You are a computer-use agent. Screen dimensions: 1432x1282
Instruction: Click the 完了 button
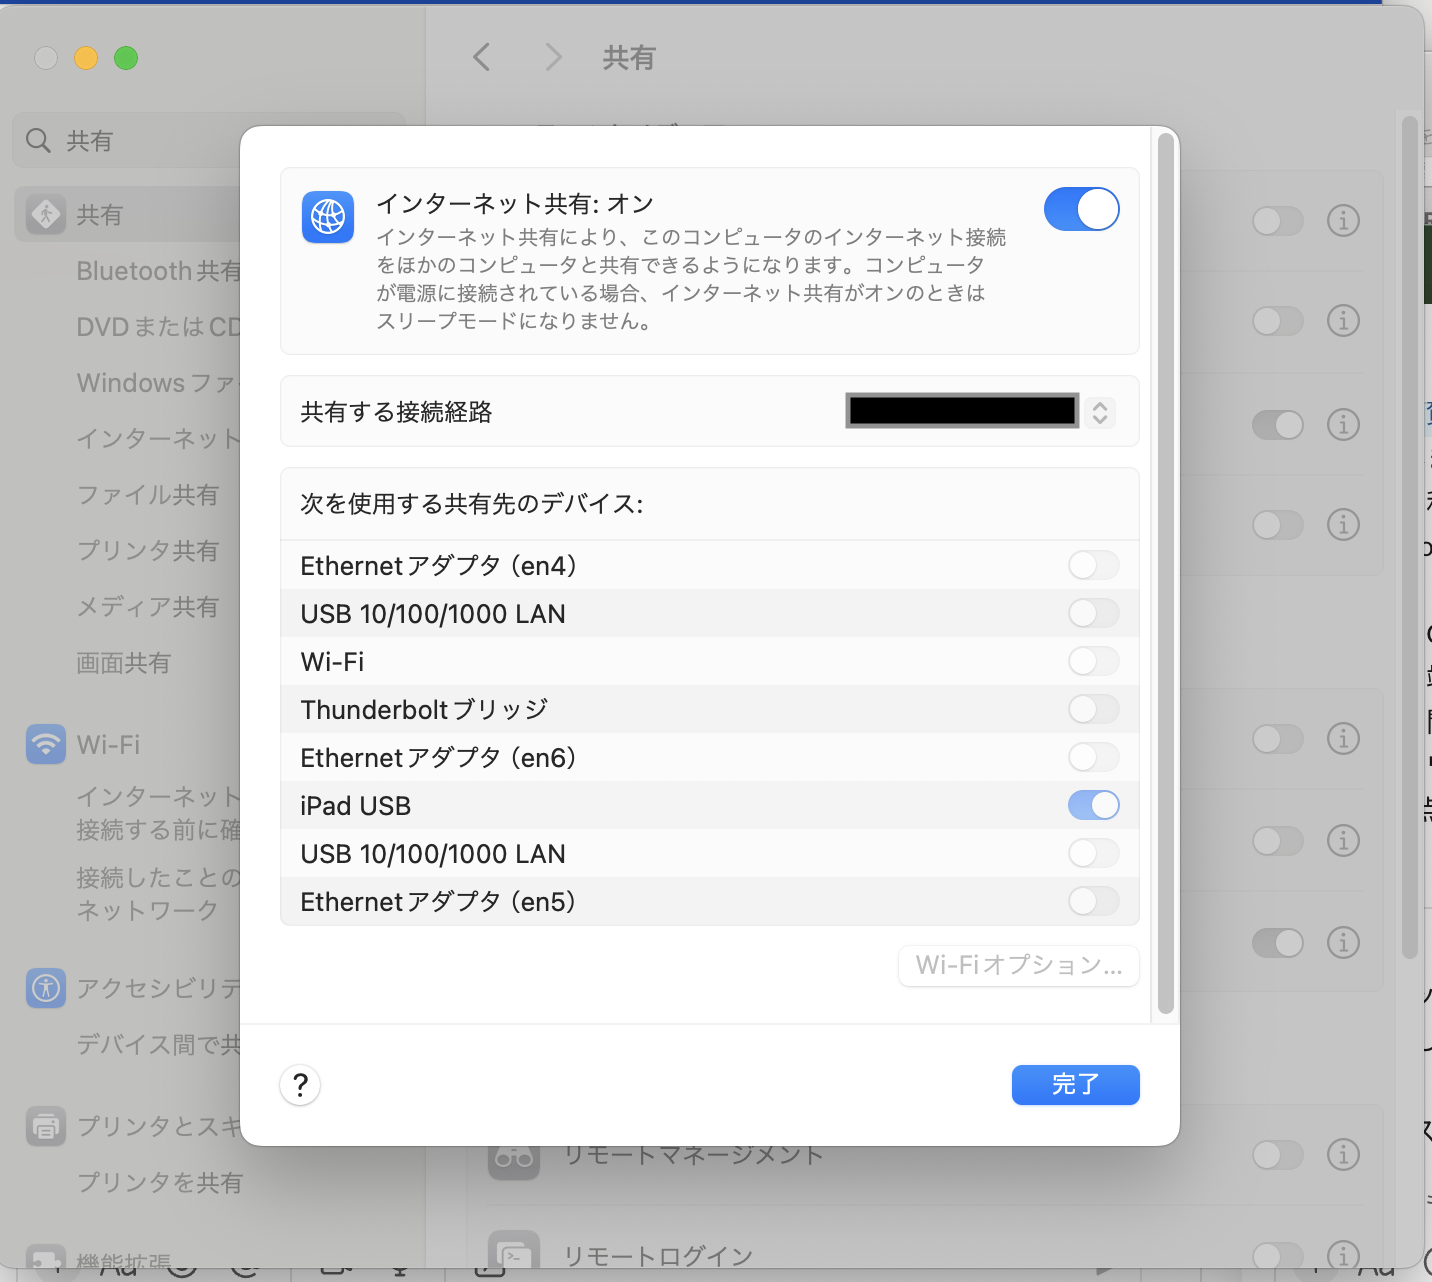click(x=1075, y=1085)
